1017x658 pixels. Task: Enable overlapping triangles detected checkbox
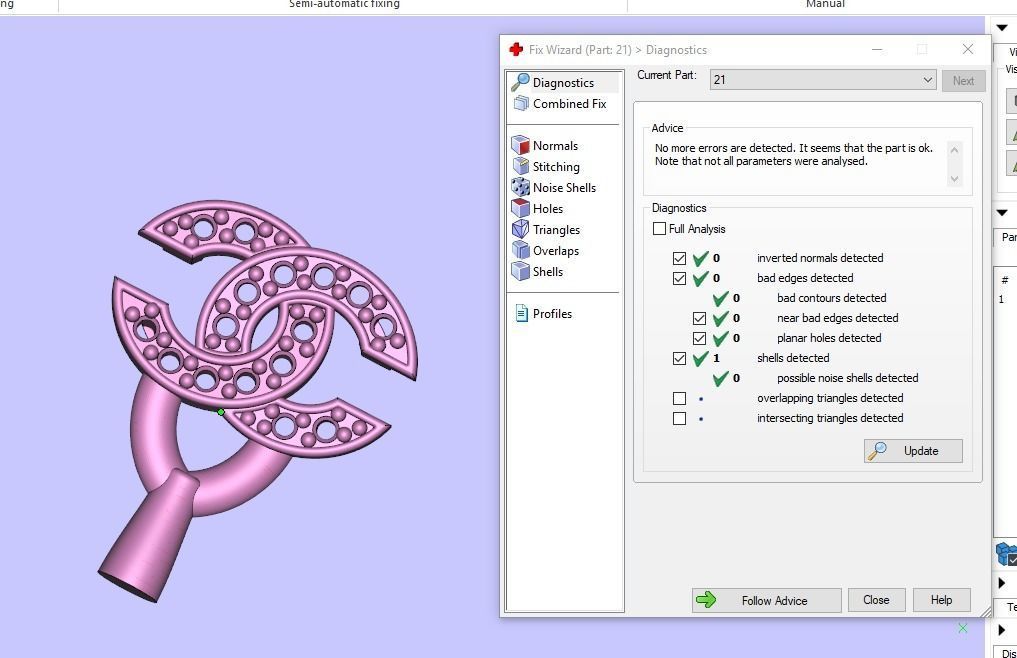point(679,398)
